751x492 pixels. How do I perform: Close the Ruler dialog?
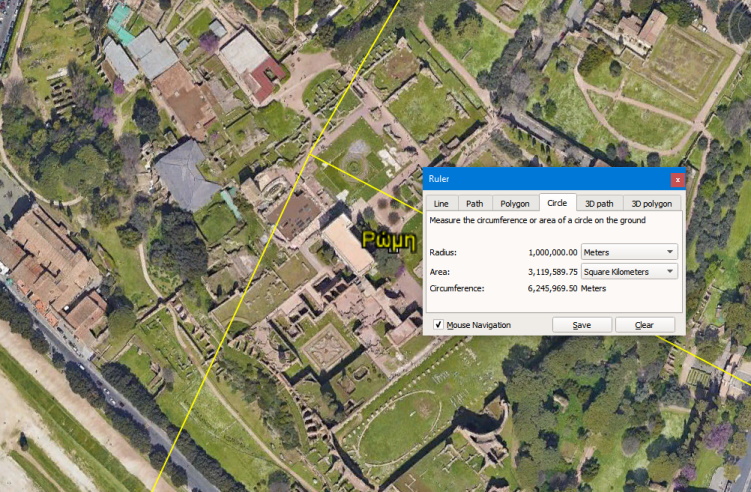coord(677,180)
